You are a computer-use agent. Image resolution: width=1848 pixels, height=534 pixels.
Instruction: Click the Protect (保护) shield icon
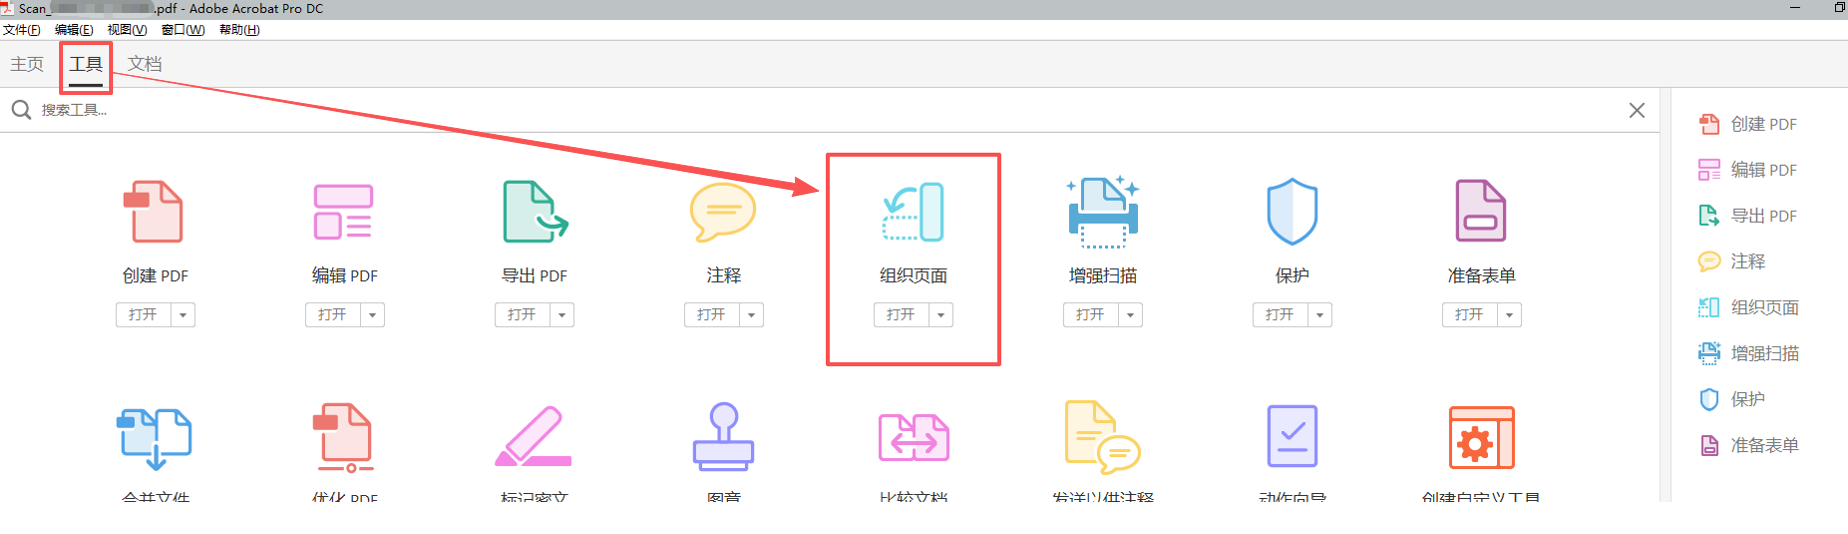click(1292, 211)
